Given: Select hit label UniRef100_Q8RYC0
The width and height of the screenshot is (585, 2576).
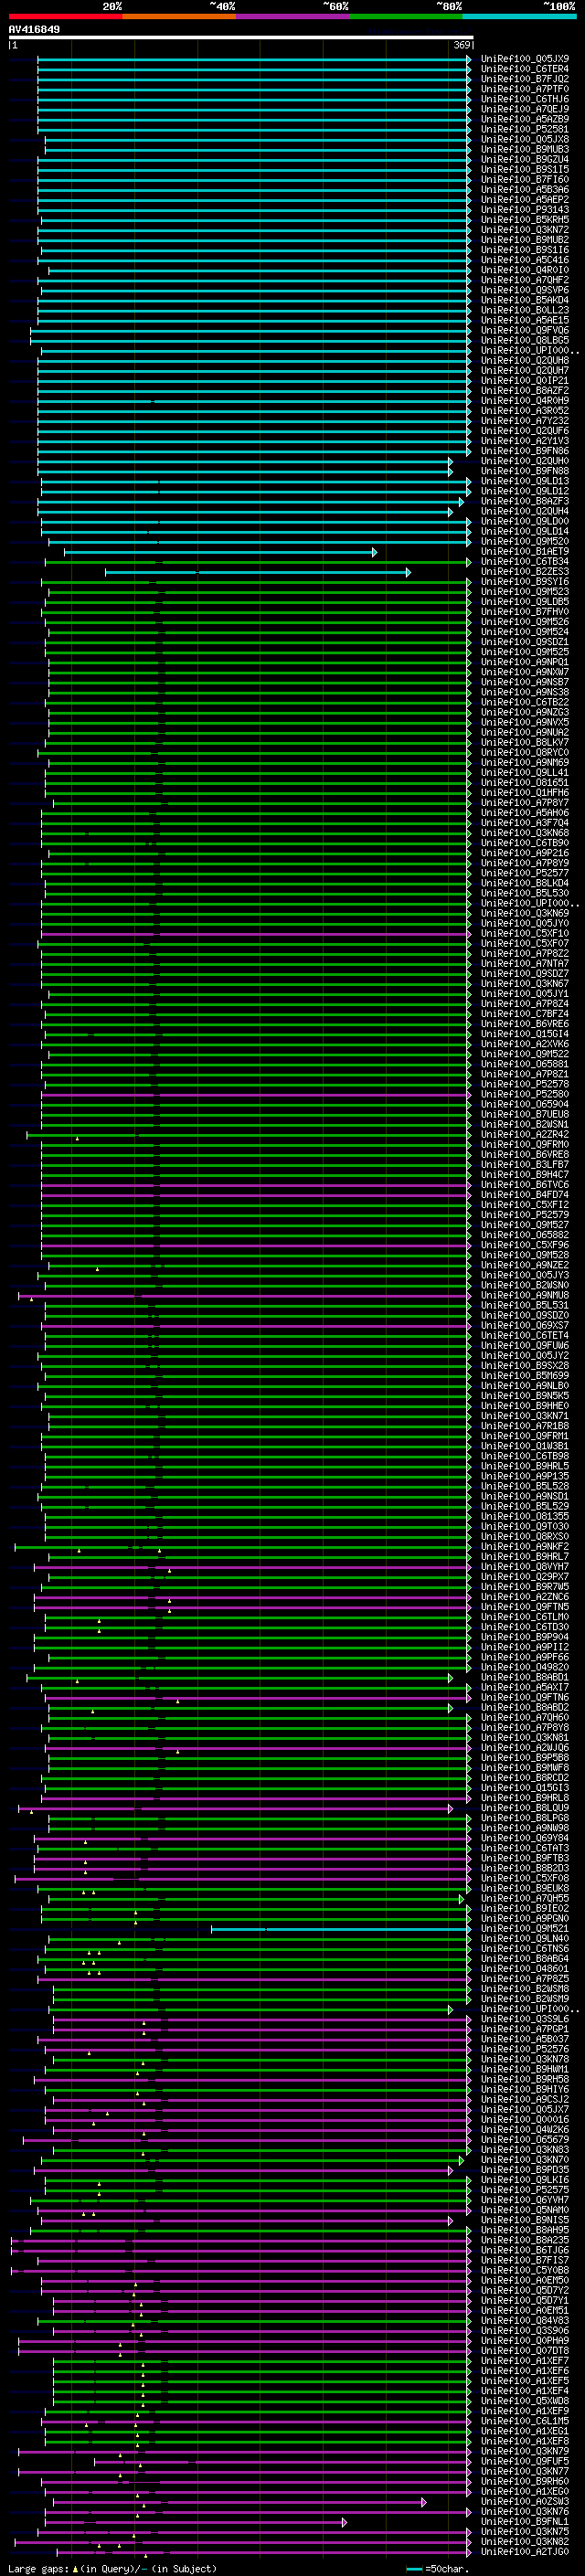Looking at the screenshot, I should (525, 753).
